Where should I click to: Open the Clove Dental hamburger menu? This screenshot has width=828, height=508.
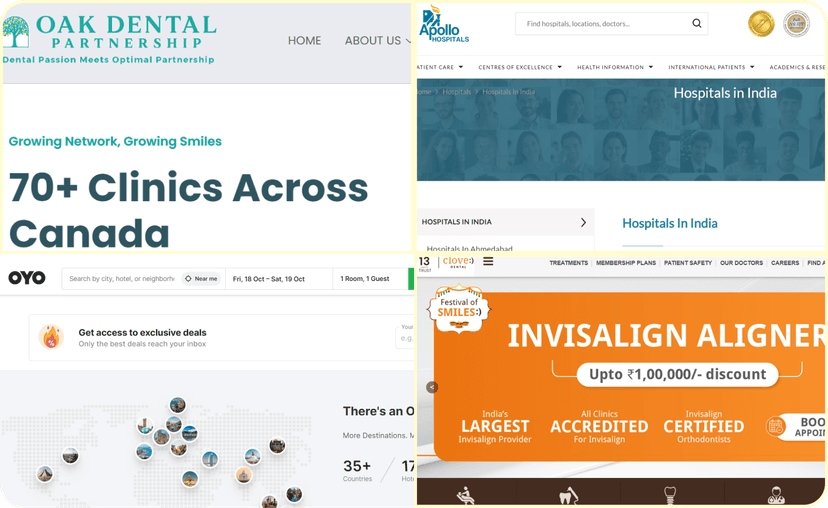[x=488, y=262]
